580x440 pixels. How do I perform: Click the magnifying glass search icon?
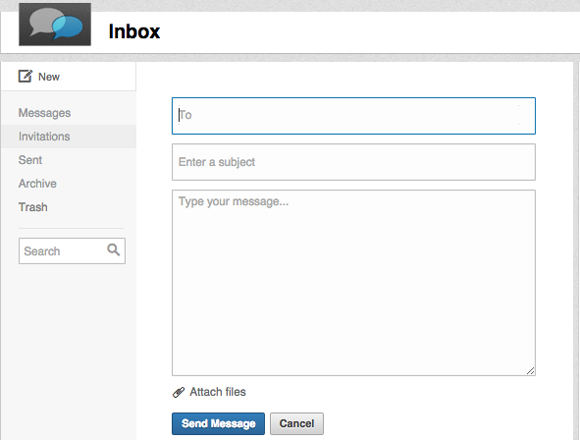click(x=114, y=250)
